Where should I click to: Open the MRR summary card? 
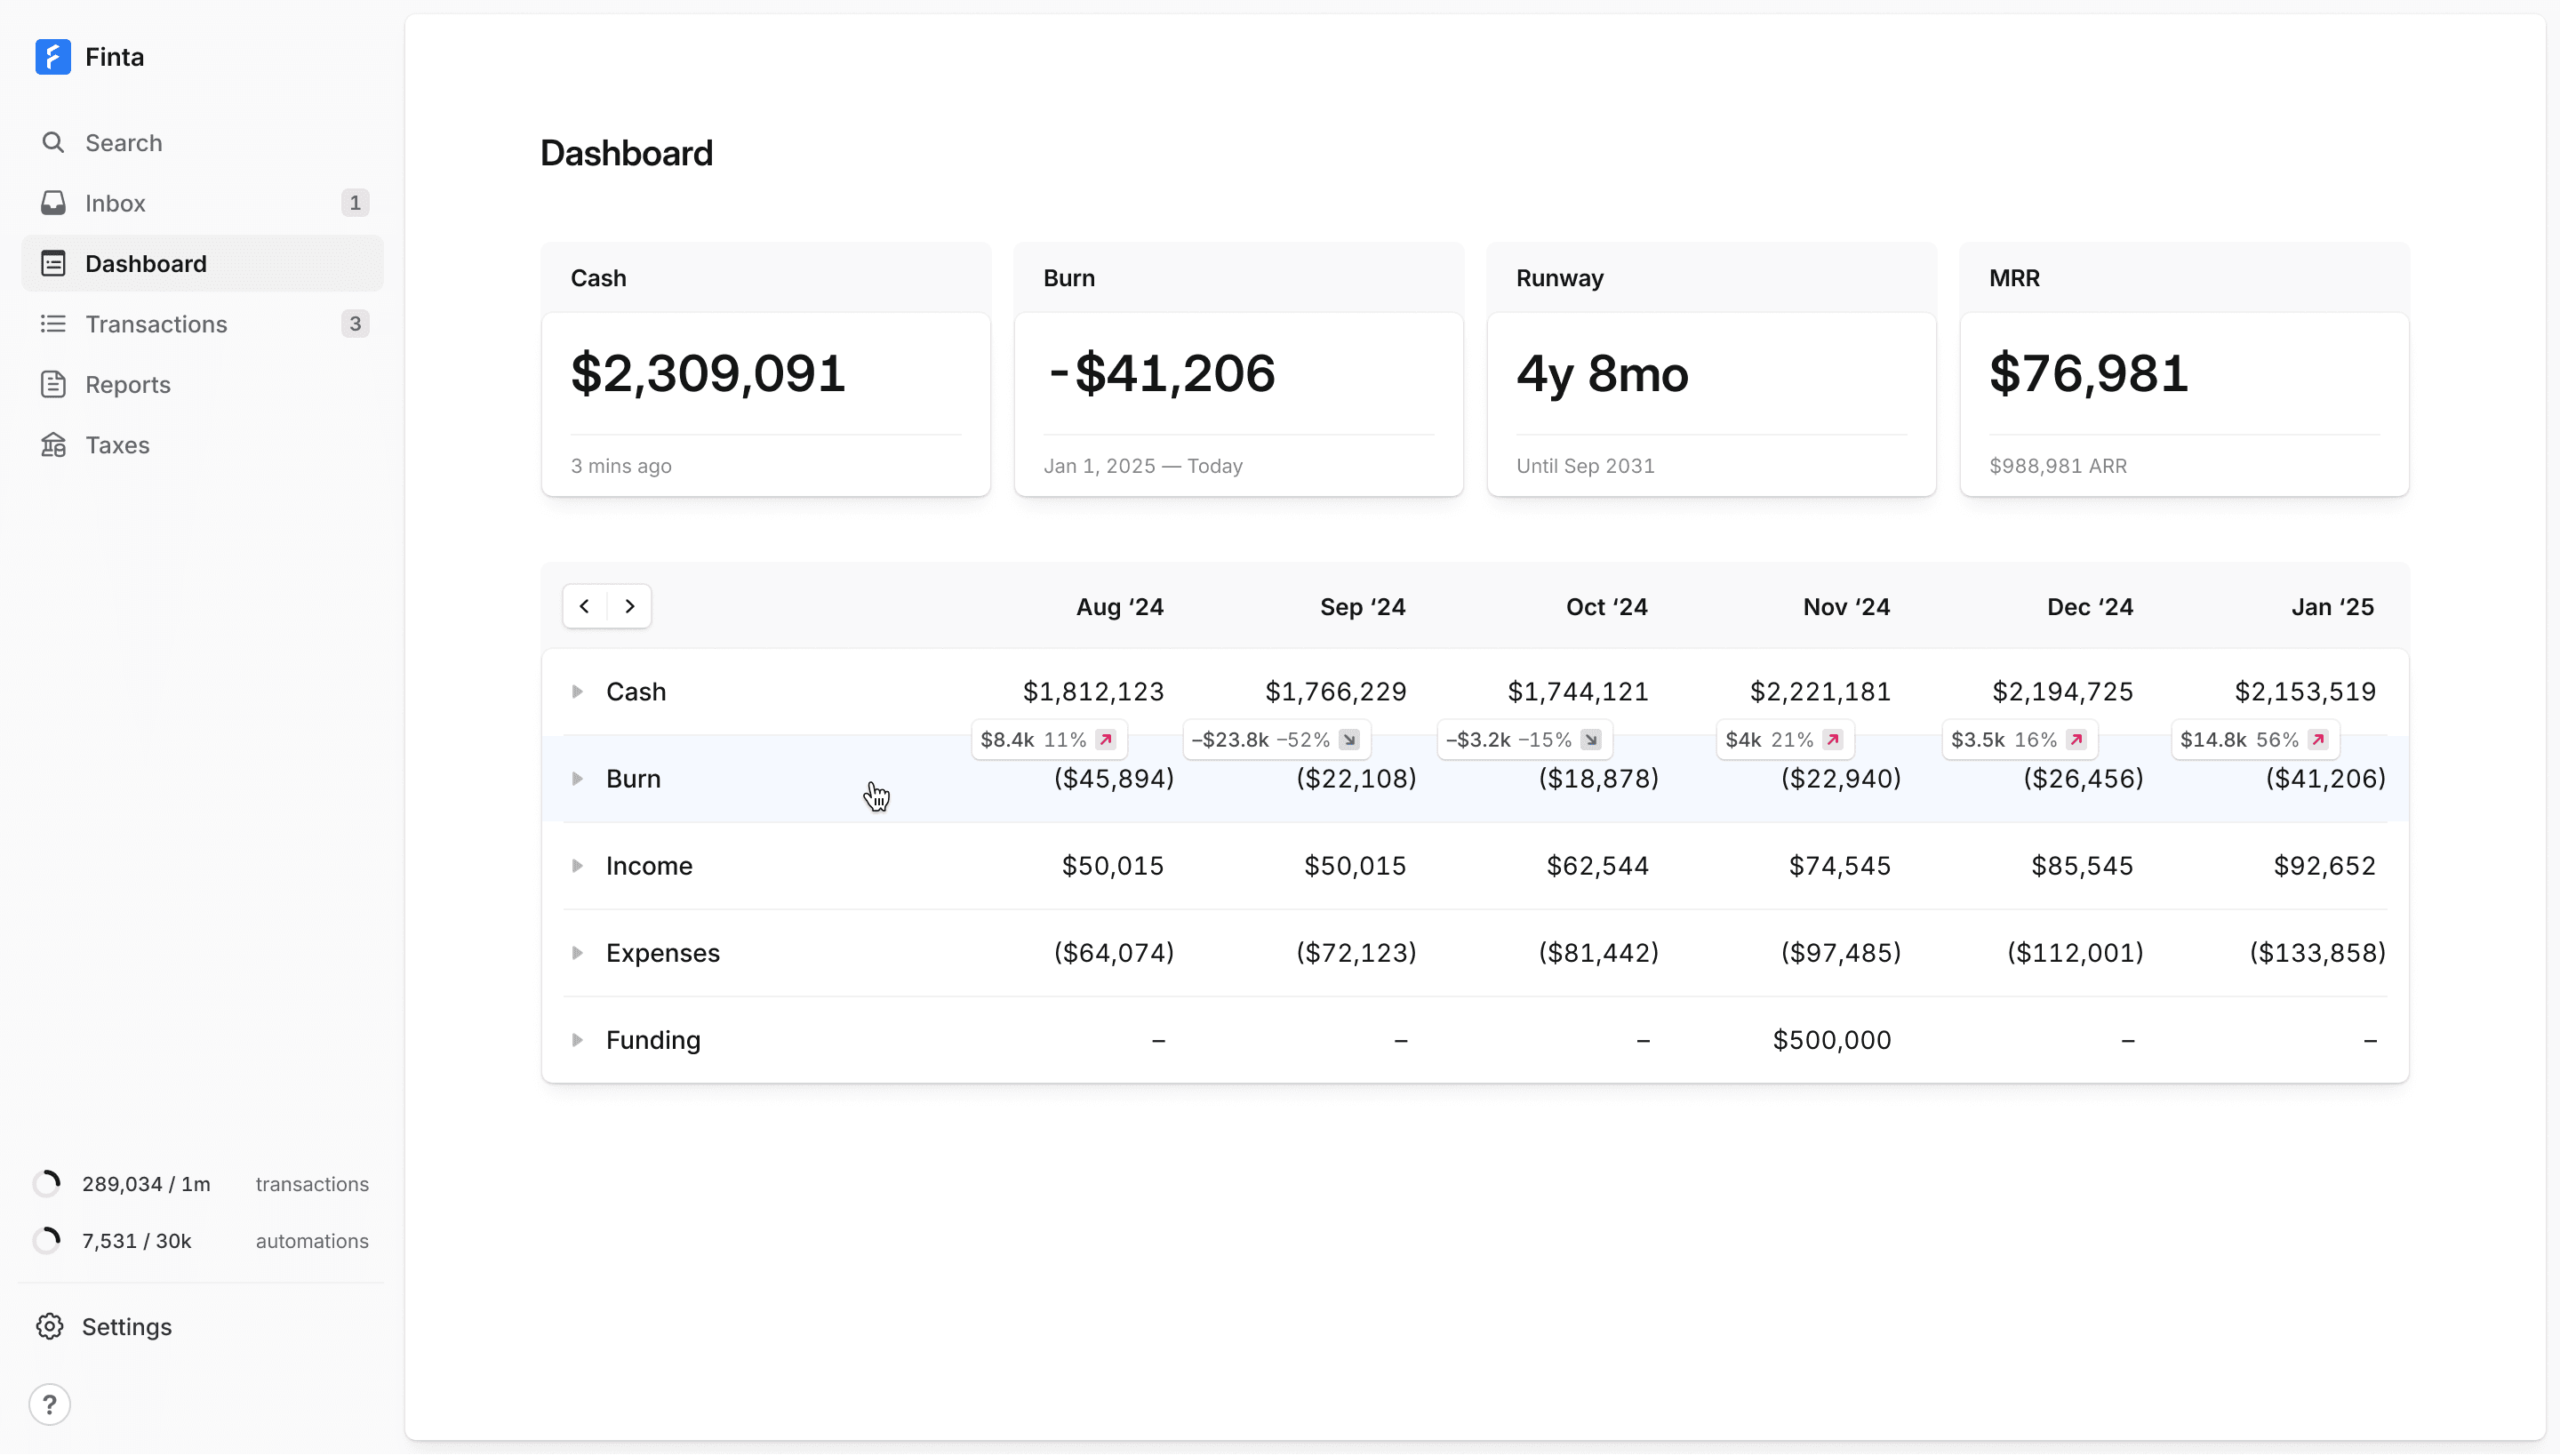coord(2184,370)
